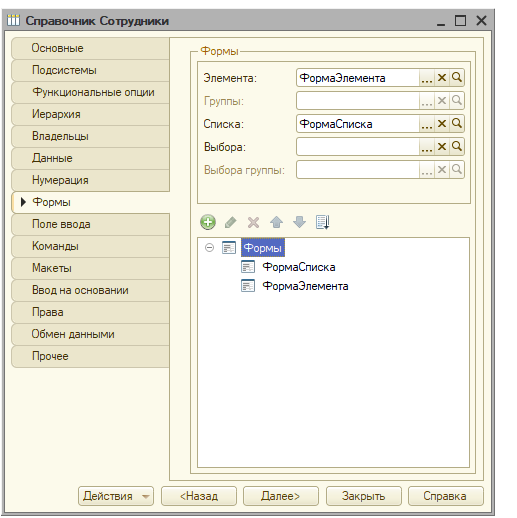Click the Далее> button

[281, 496]
